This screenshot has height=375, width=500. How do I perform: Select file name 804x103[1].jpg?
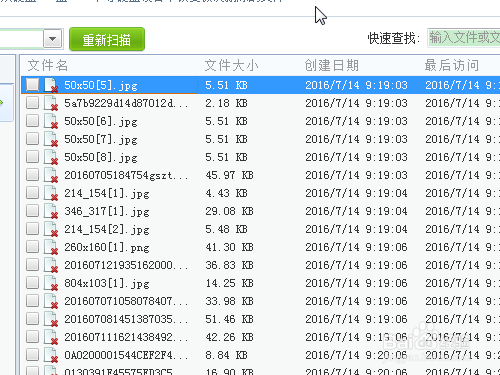[107, 283]
